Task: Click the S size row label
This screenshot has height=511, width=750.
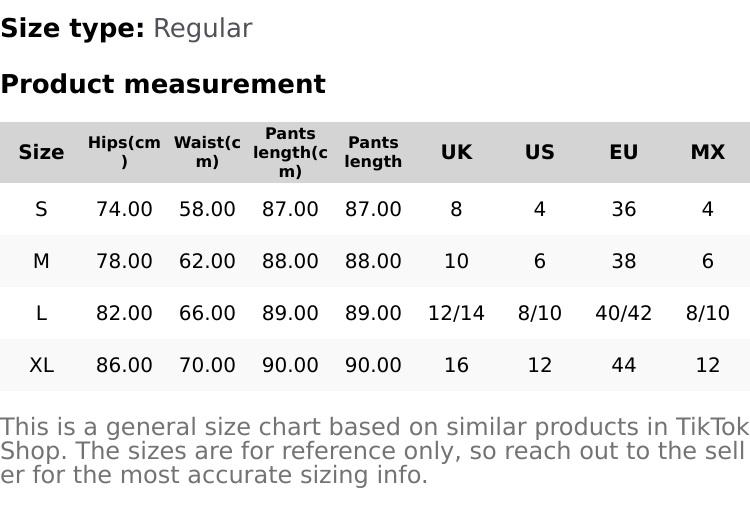Action: coord(41,209)
